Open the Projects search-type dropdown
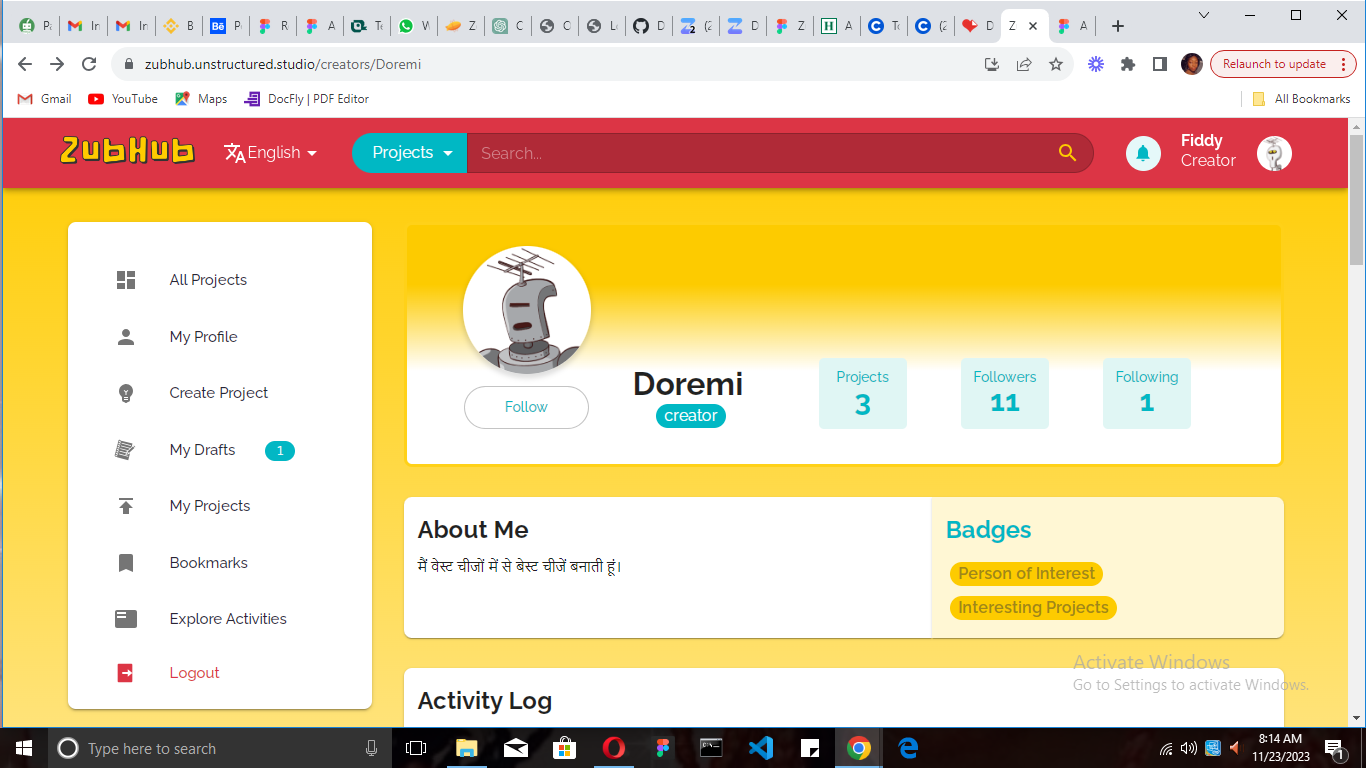The height and width of the screenshot is (768, 1366). click(x=410, y=153)
